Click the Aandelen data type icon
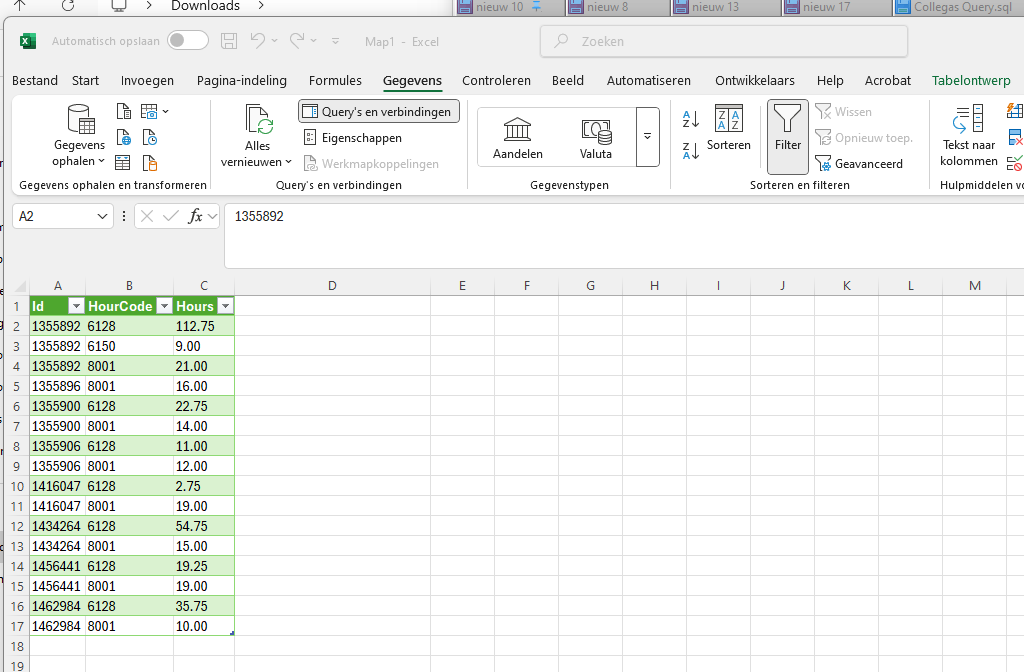The image size is (1024, 672). click(x=517, y=130)
